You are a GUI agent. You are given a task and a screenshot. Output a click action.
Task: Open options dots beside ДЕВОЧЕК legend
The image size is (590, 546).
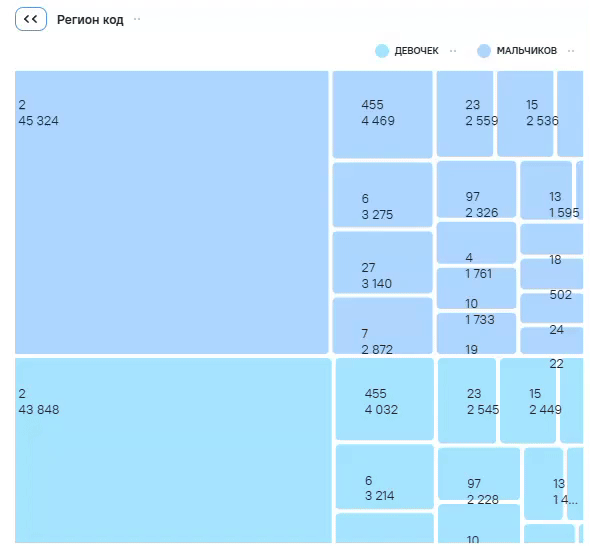point(453,51)
